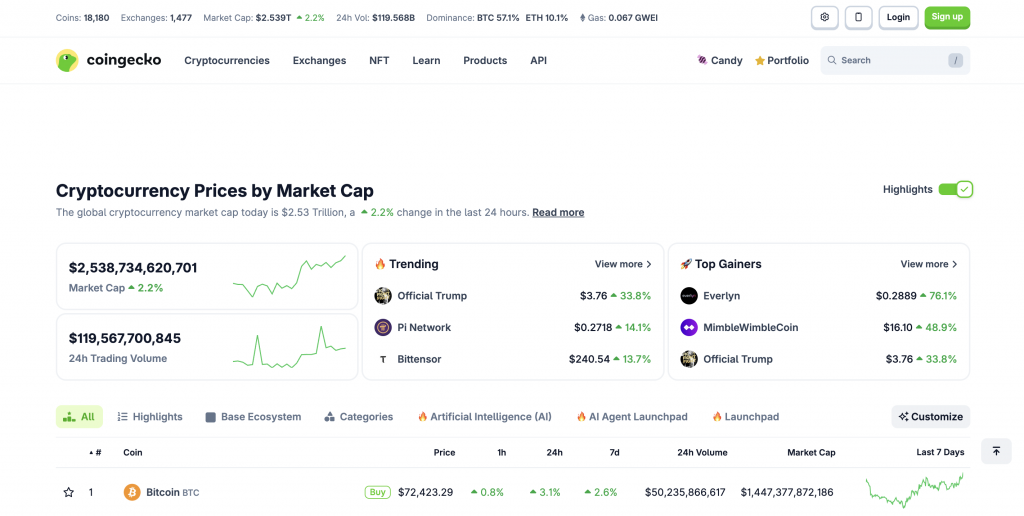Click the MimbleWimbleCoin icon
The height and width of the screenshot is (516, 1024).
tap(689, 327)
